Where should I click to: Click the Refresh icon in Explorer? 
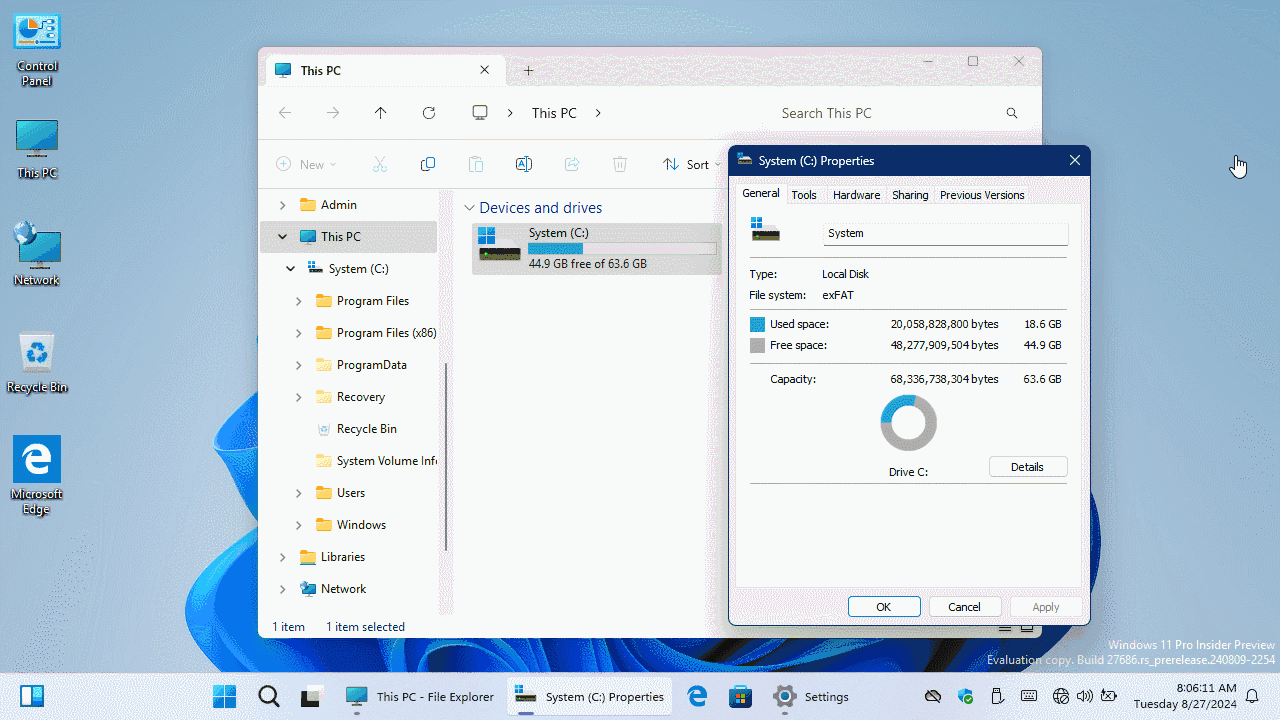429,113
